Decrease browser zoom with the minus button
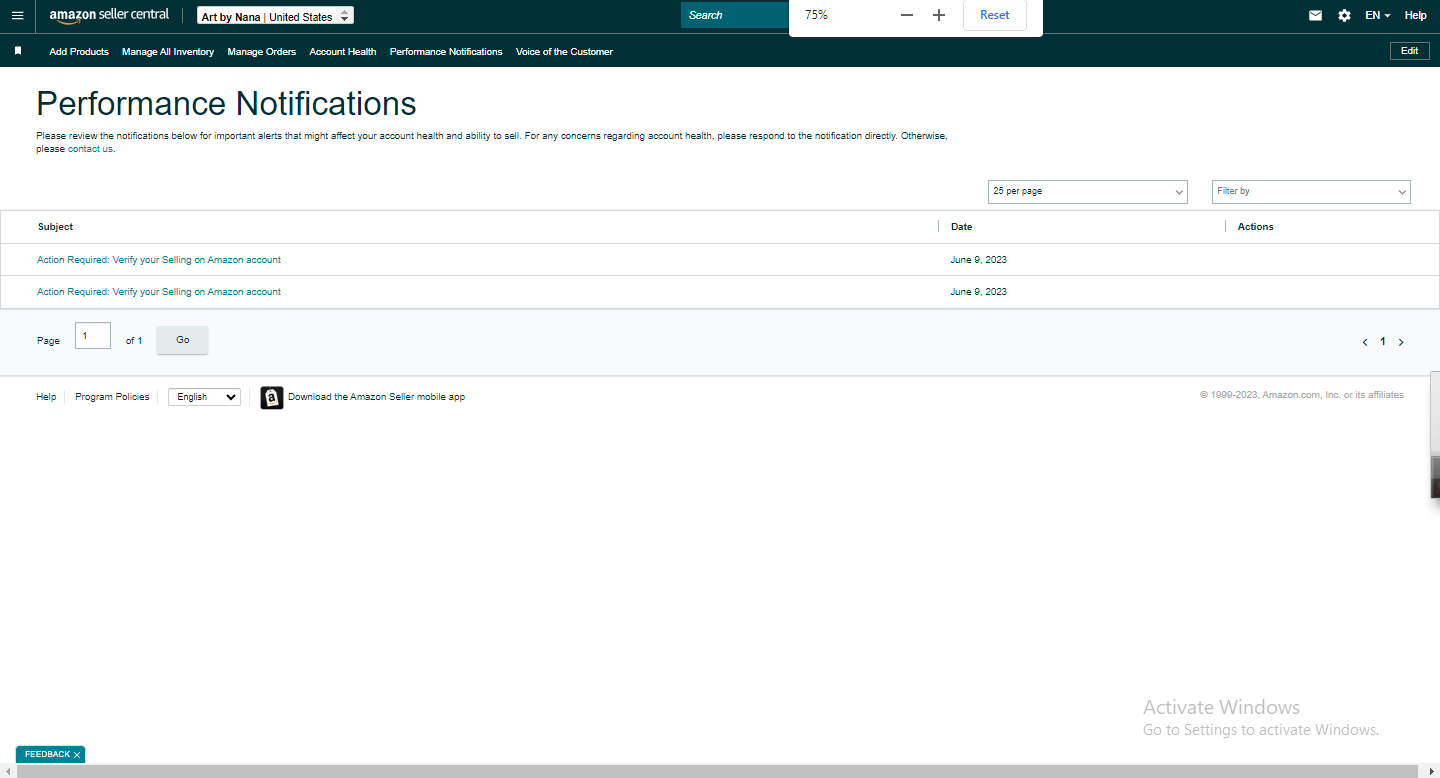This screenshot has height=778, width=1440. tap(907, 15)
